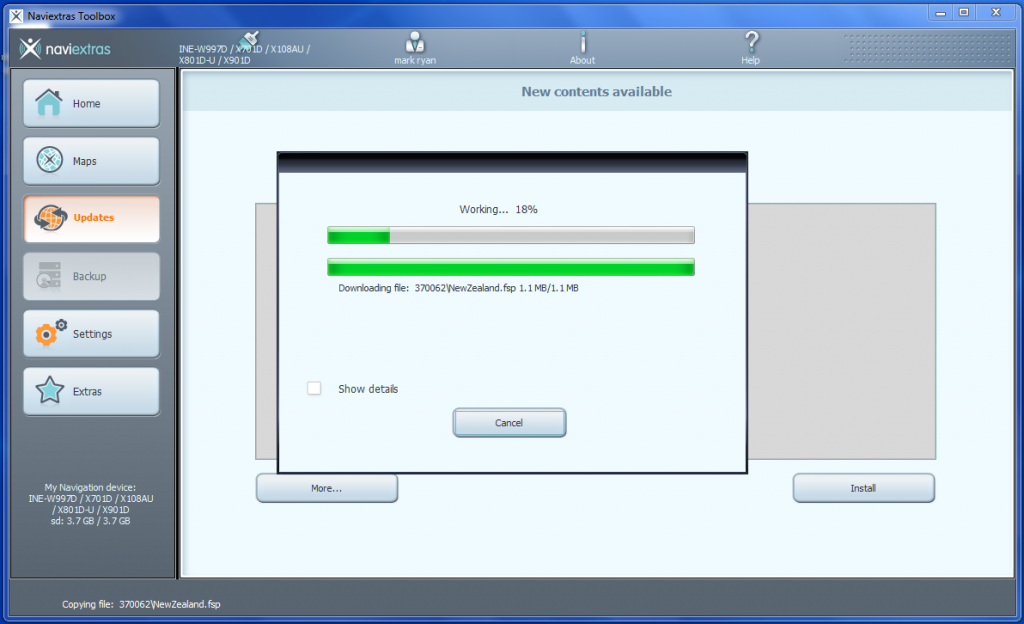1024x624 pixels.
Task: Click the 18% overall progress bar
Action: pyautogui.click(x=510, y=235)
